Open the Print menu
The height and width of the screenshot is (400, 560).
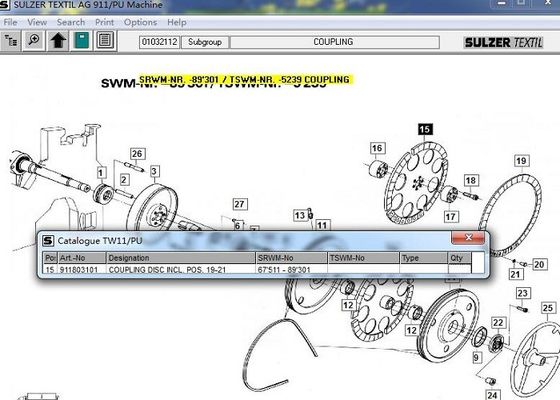tap(104, 22)
